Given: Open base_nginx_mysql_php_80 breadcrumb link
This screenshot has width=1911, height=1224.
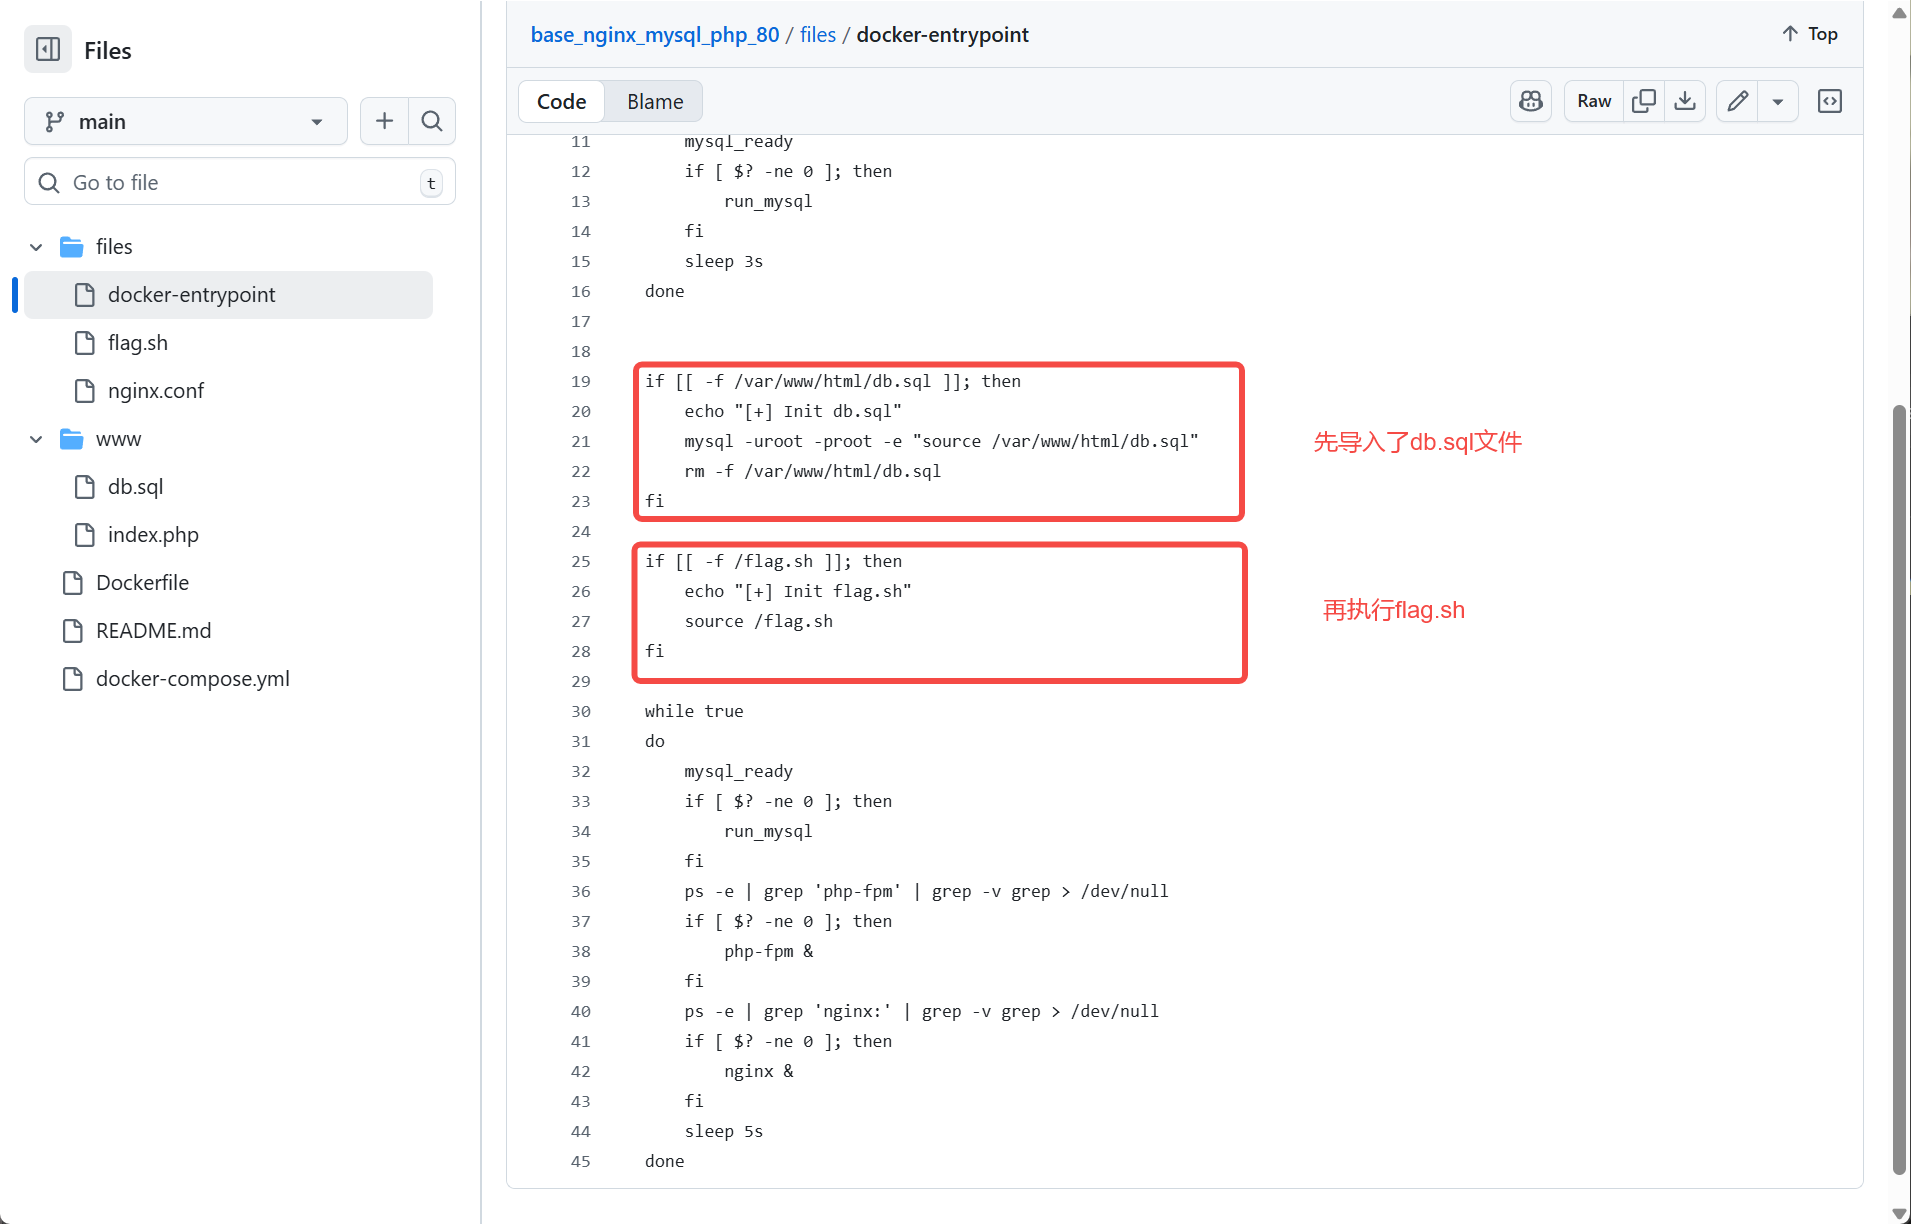Looking at the screenshot, I should point(654,35).
